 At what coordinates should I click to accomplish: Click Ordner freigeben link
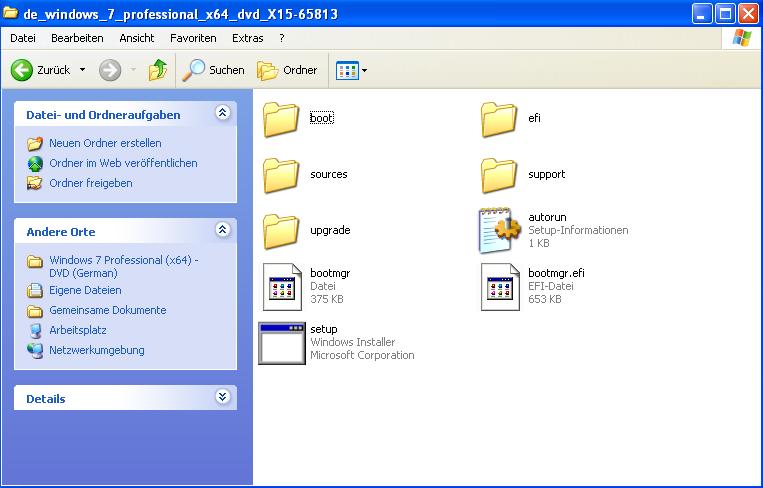click(91, 183)
